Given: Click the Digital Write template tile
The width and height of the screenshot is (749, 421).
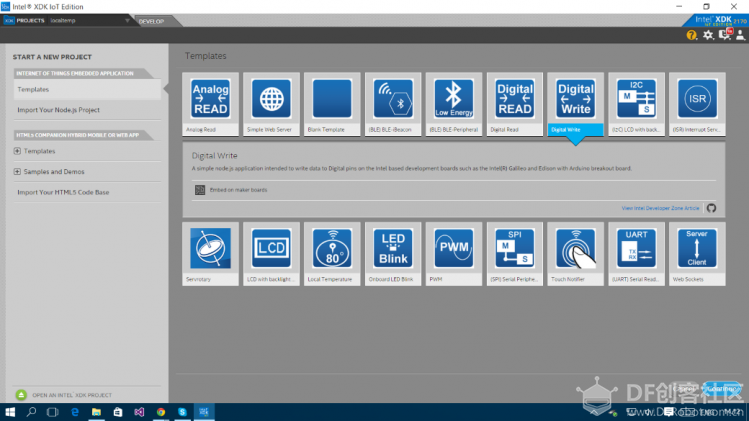Looking at the screenshot, I should [576, 104].
